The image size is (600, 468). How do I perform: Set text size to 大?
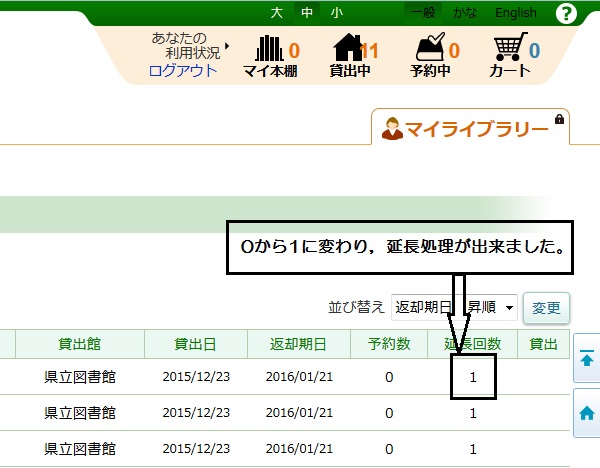coord(277,13)
